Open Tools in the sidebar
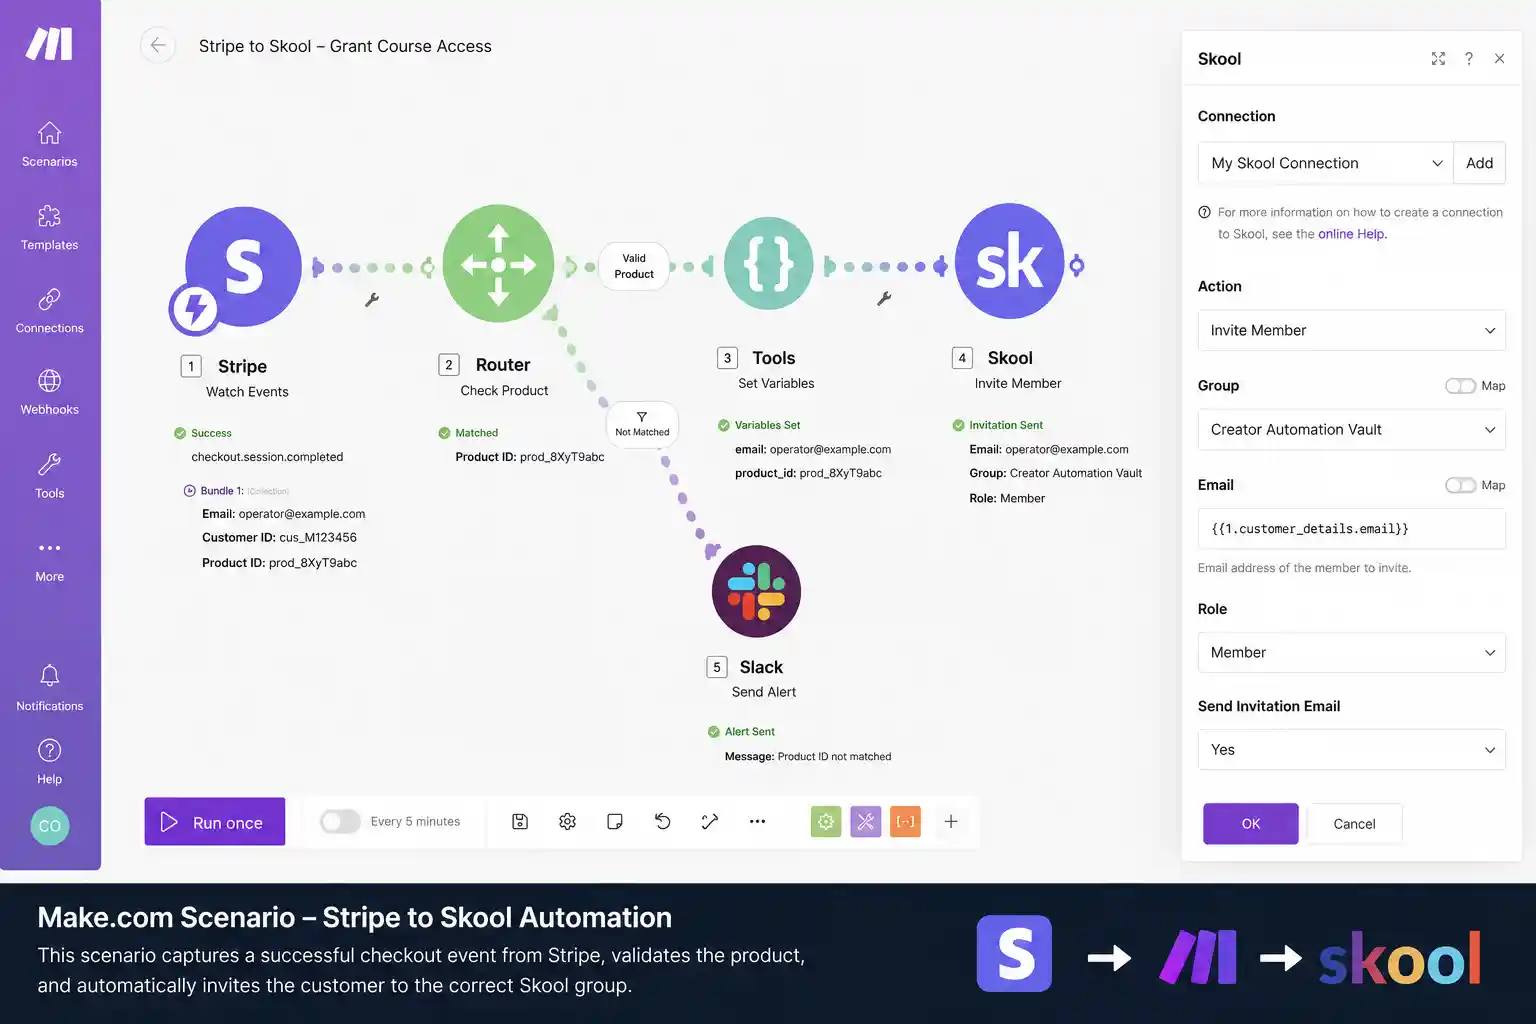Viewport: 1536px width, 1024px height. (49, 477)
